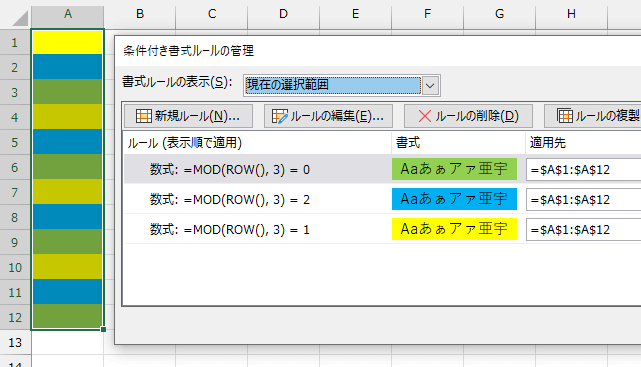Open the 書式ルールの表示 dropdown arrow
641x367 pixels.
click(430, 85)
